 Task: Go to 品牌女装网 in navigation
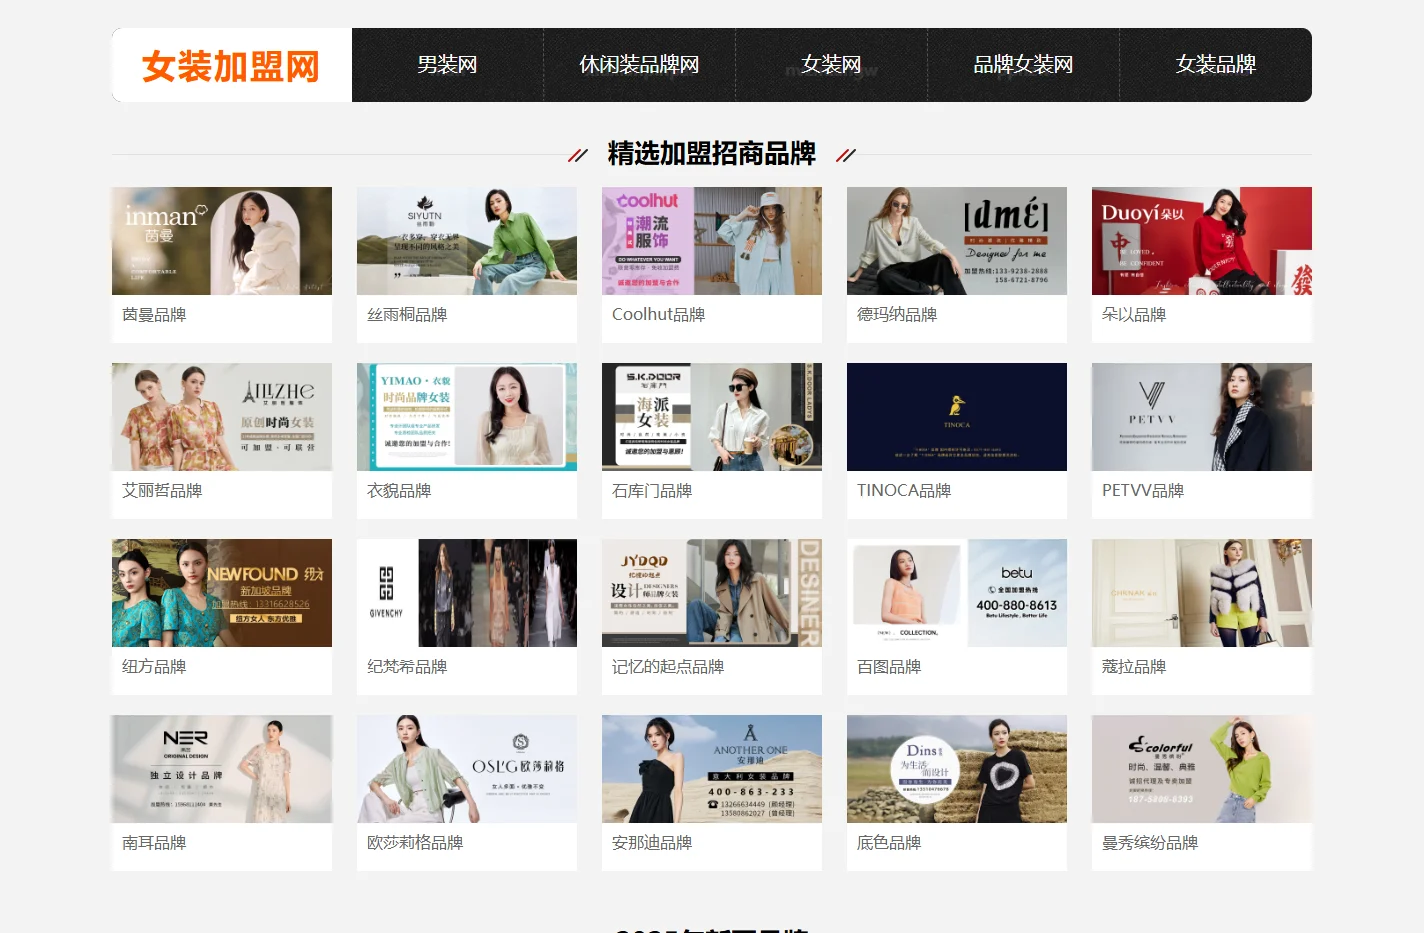[1023, 65]
